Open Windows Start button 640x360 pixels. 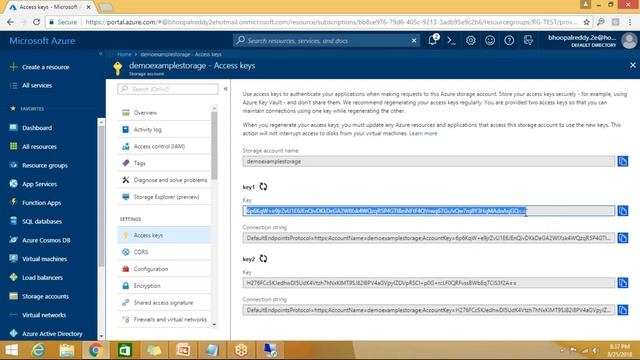pyautogui.click(x=11, y=350)
